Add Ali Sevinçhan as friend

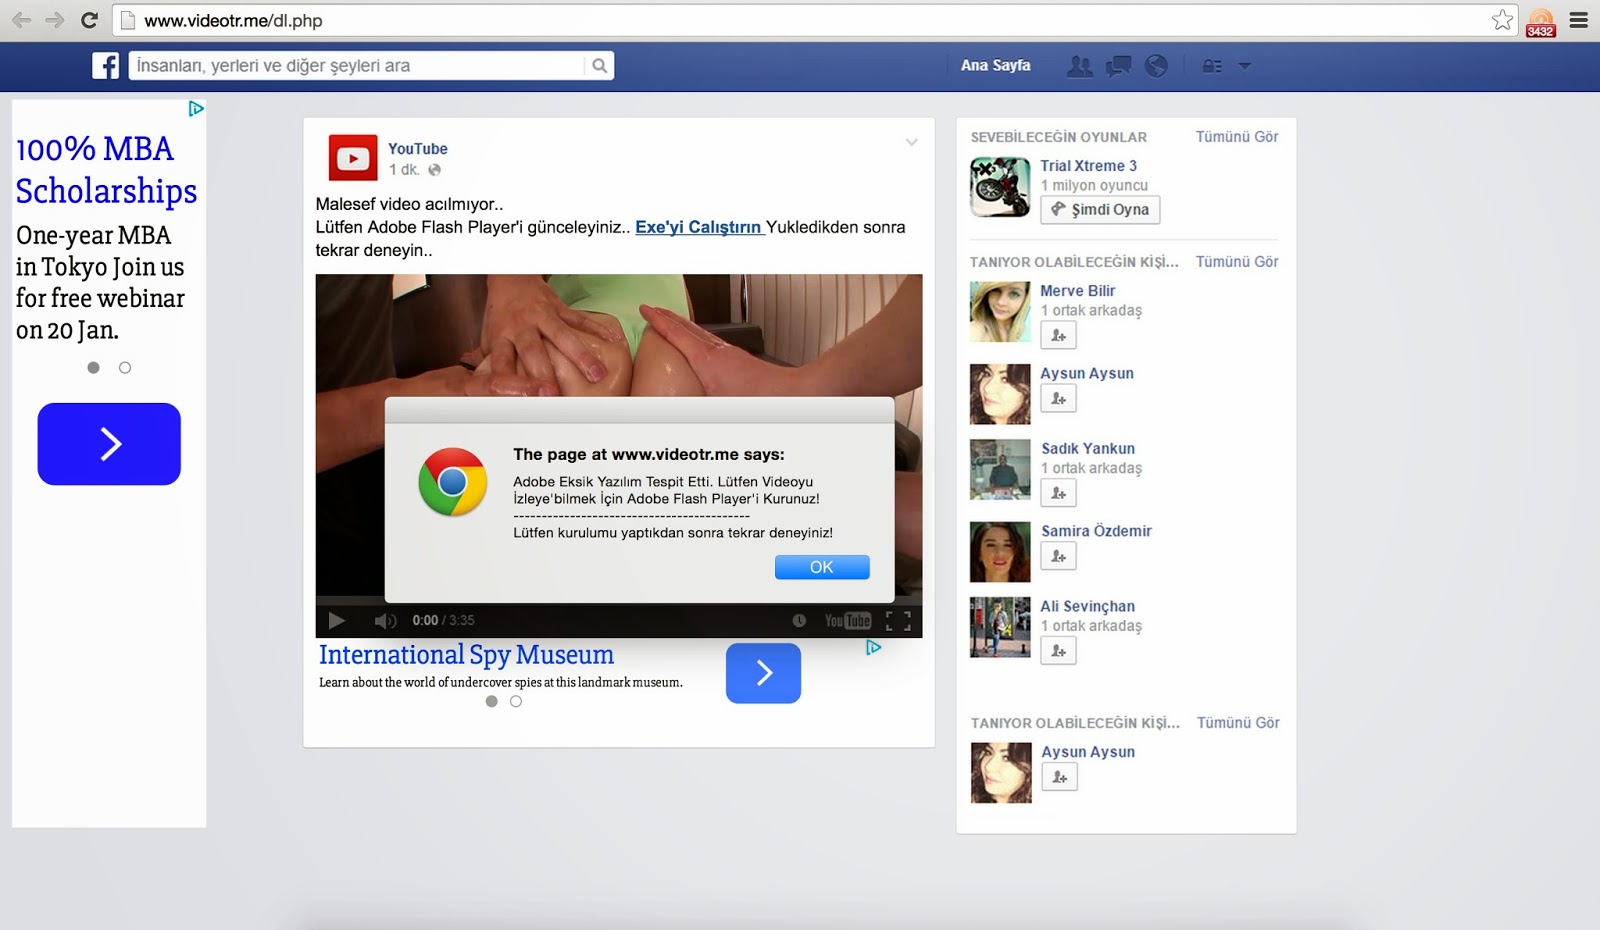pyautogui.click(x=1058, y=651)
